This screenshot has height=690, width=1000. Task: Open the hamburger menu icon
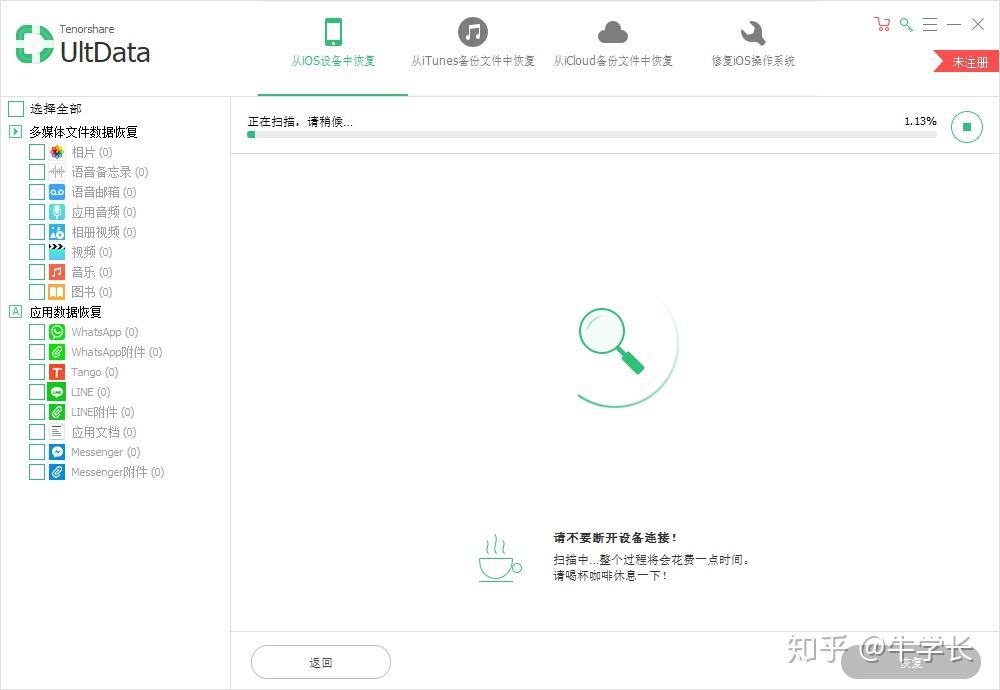point(930,24)
